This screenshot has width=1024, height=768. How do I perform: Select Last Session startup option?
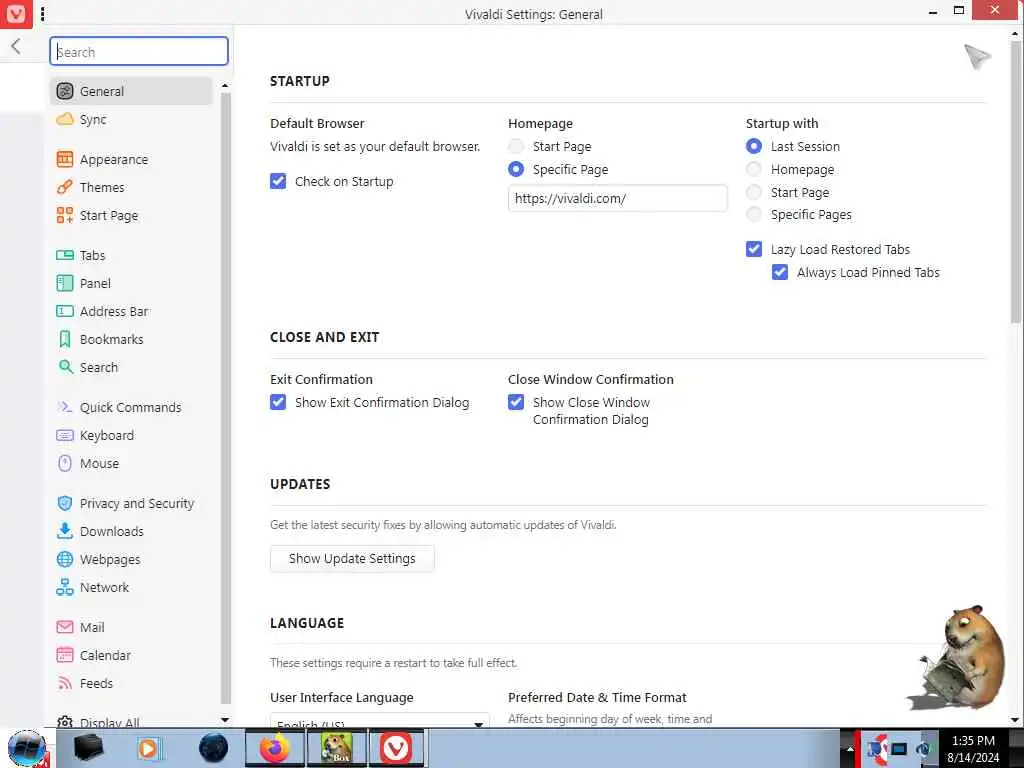754,146
